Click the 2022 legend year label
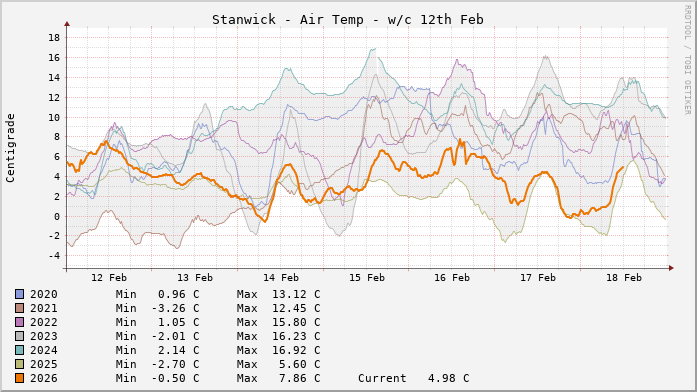697x392 pixels. (x=44, y=322)
